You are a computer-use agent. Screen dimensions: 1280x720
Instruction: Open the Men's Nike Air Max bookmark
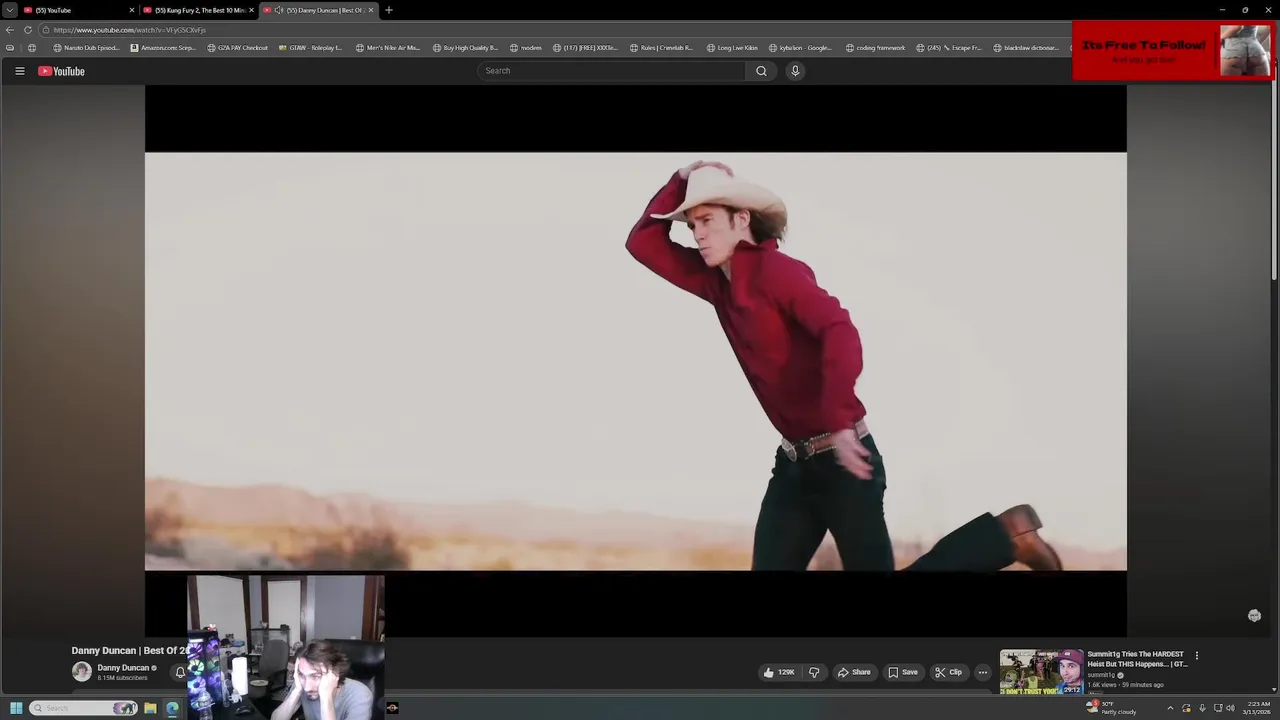[x=388, y=48]
